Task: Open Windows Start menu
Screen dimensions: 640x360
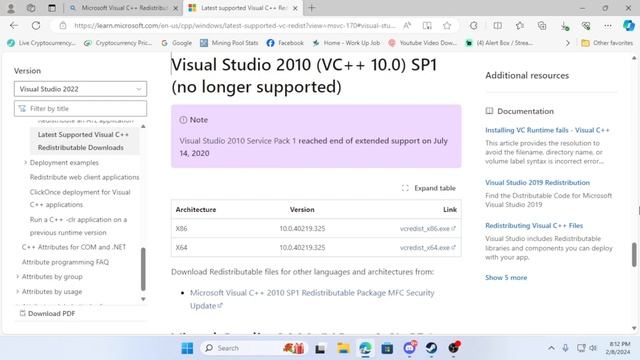Action: click(x=187, y=348)
